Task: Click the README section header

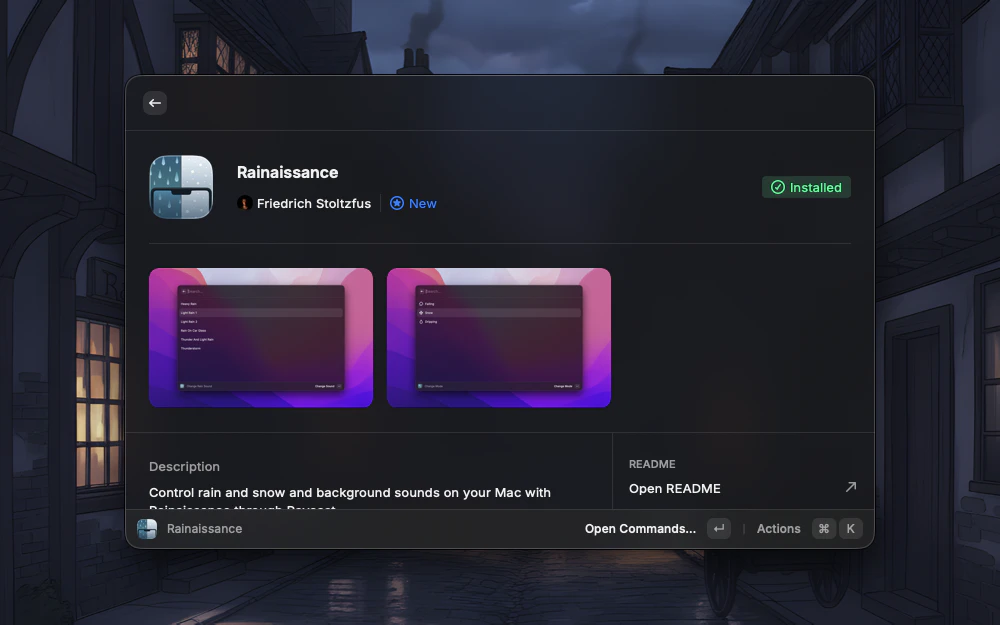Action: (x=652, y=463)
